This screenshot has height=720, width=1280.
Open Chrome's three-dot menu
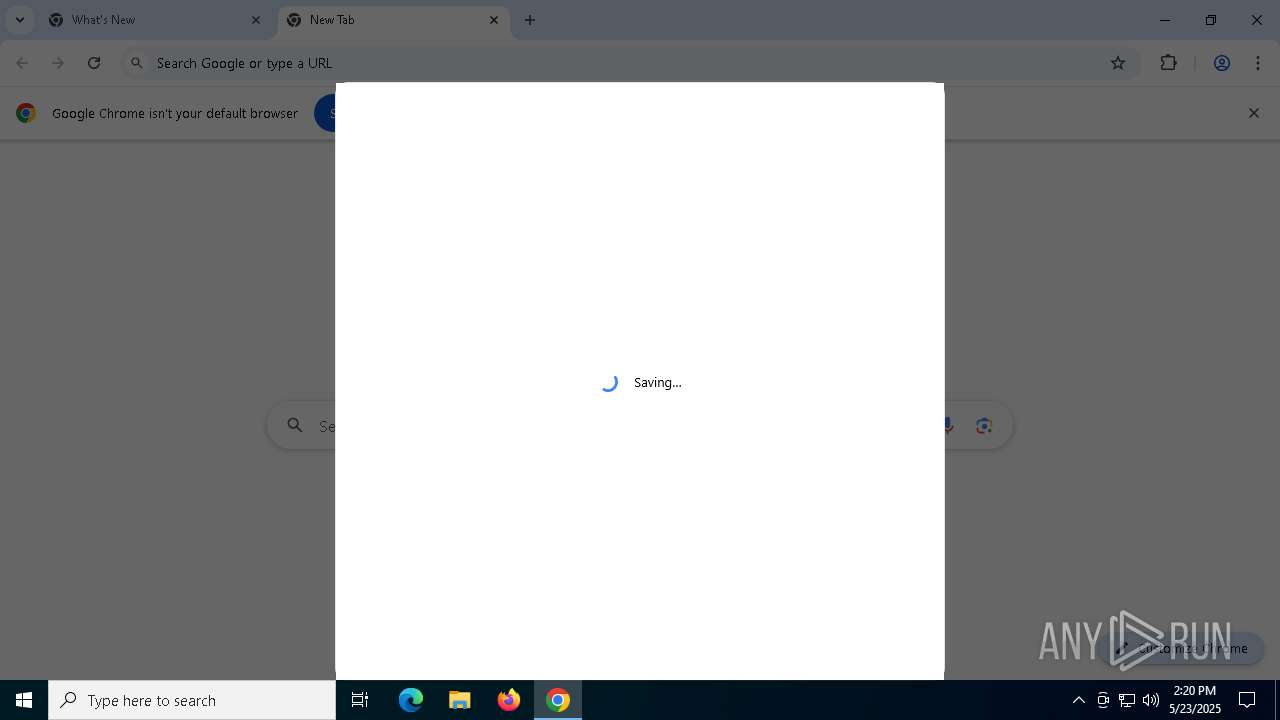(1258, 63)
